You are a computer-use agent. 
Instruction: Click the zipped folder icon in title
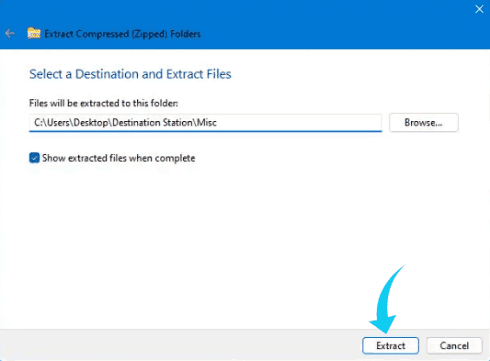click(x=34, y=33)
